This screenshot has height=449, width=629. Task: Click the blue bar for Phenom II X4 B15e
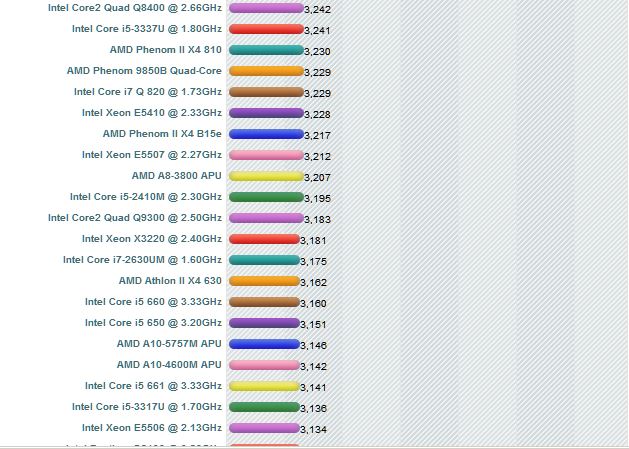[266, 134]
